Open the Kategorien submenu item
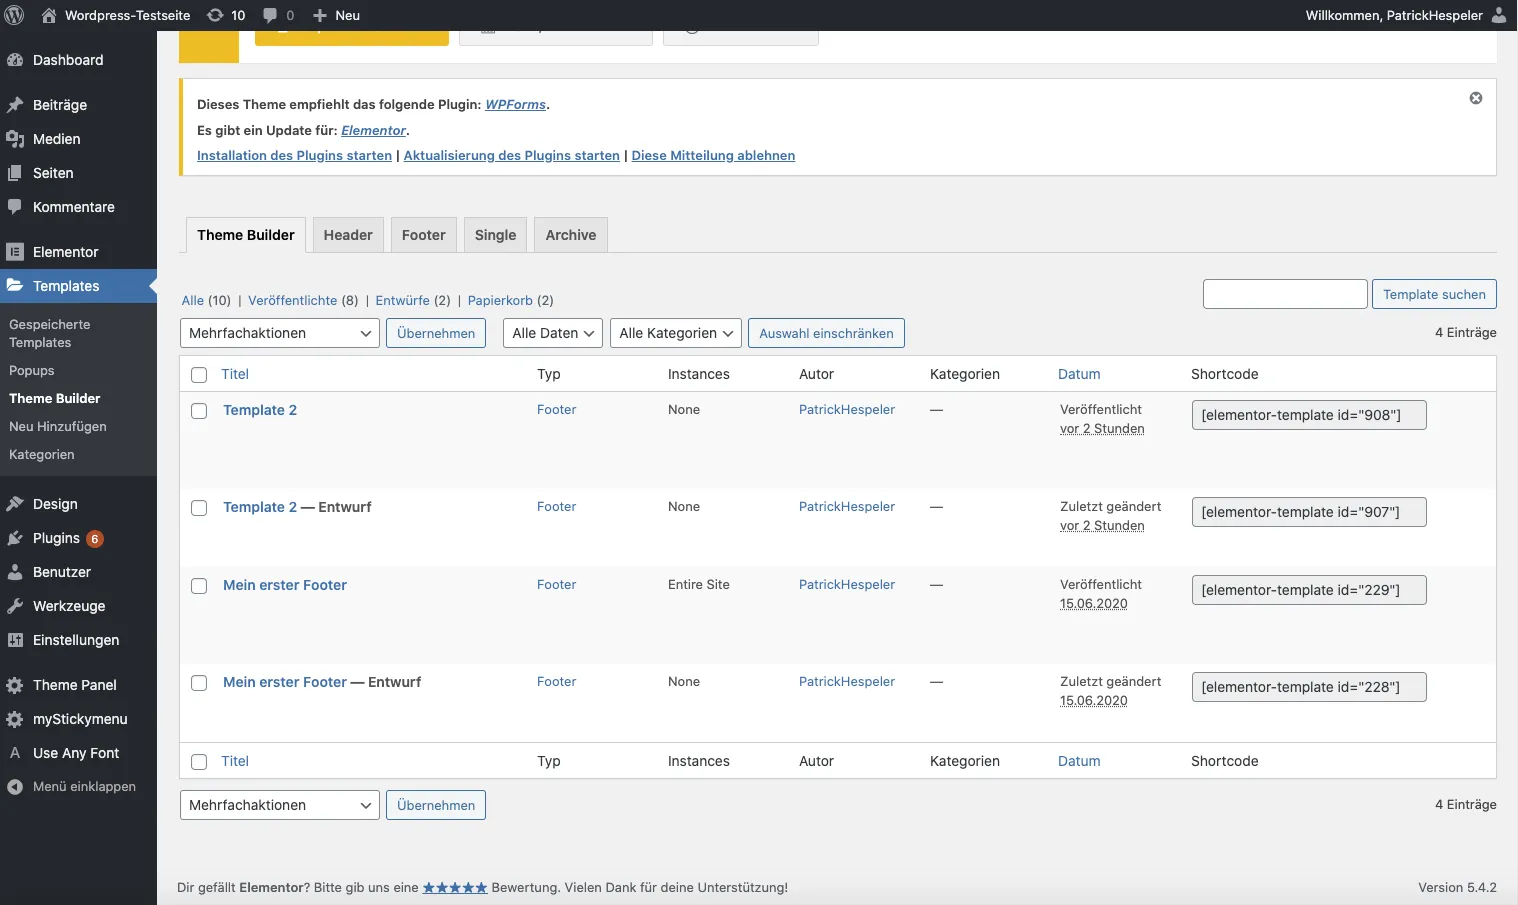The width and height of the screenshot is (1518, 905). pyautogui.click(x=42, y=454)
